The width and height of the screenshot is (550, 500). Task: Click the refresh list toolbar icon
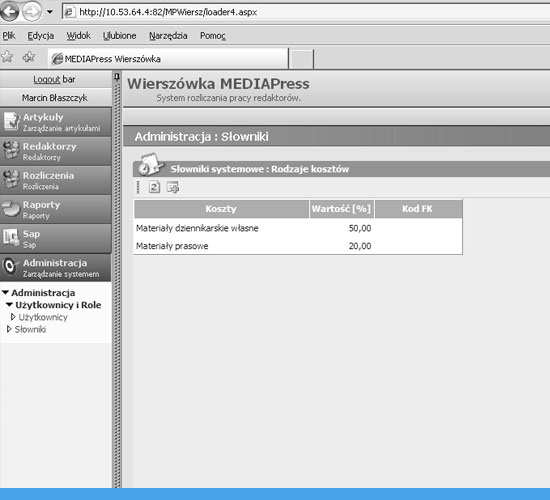pos(154,187)
